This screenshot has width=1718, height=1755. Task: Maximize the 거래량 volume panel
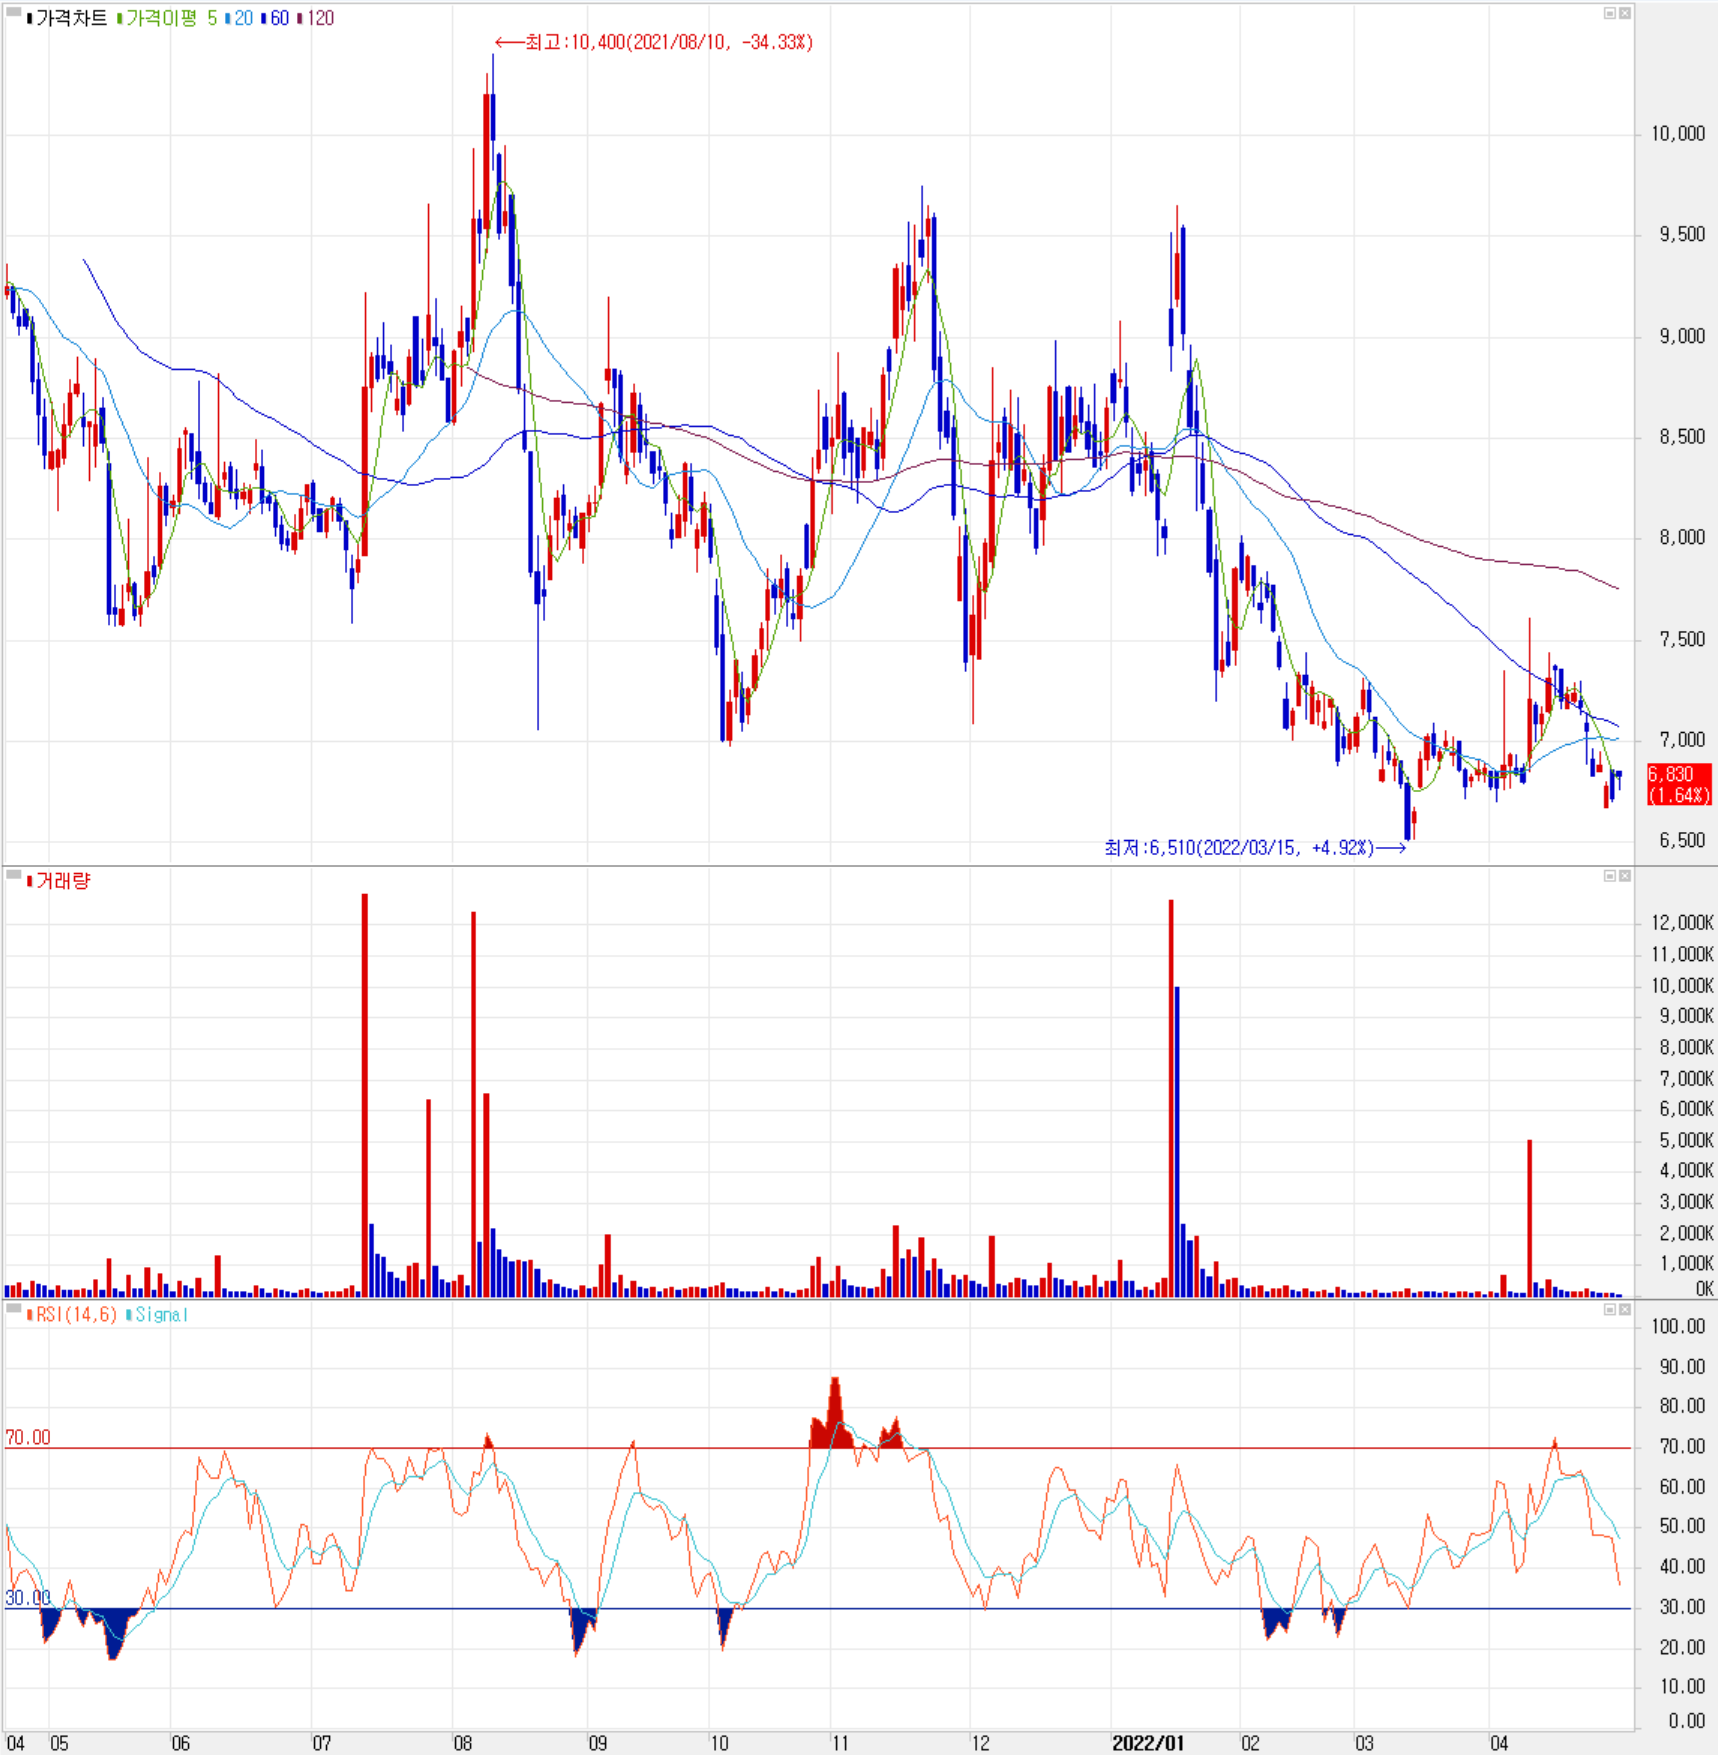(1610, 876)
